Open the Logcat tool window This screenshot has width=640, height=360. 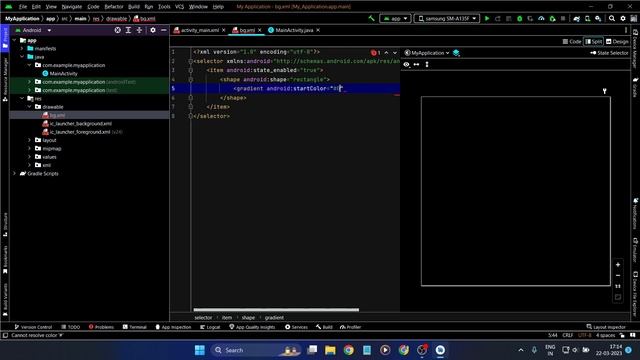[210, 327]
